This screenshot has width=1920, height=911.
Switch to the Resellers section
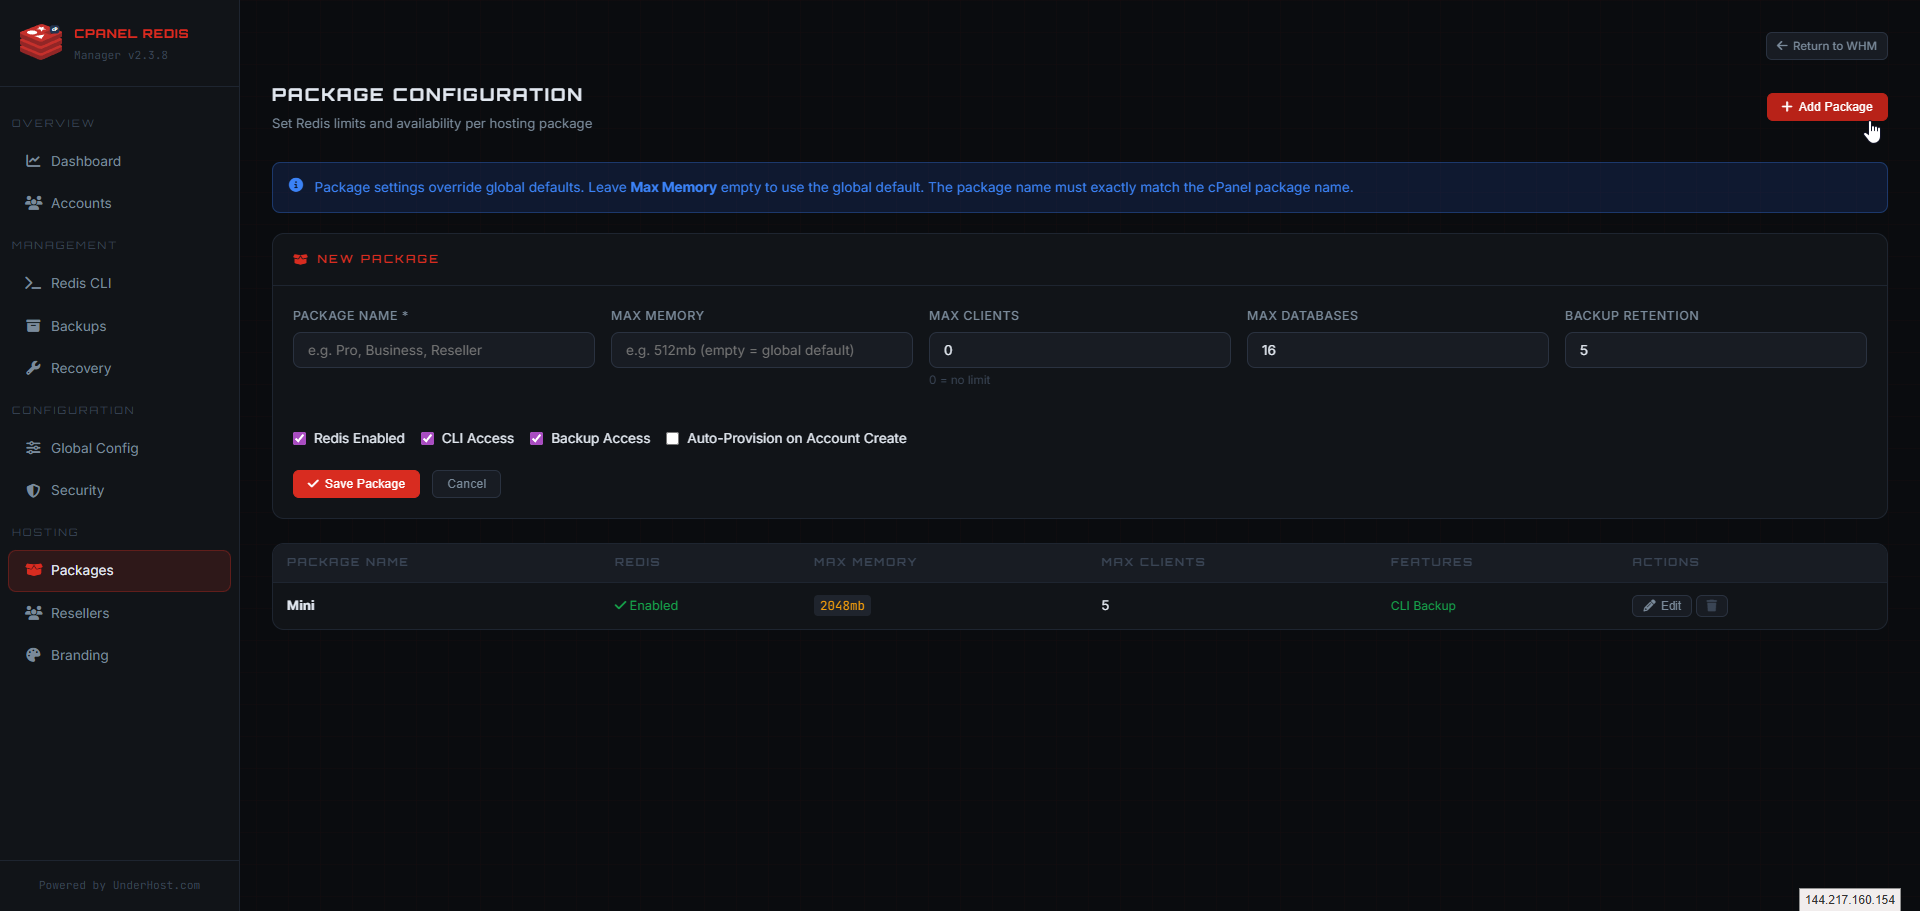point(33,613)
